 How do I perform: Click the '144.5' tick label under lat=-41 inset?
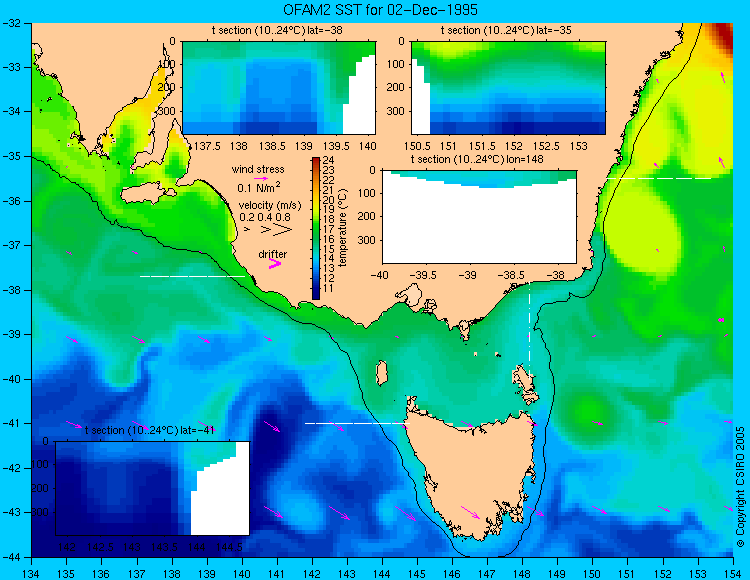pos(229,547)
